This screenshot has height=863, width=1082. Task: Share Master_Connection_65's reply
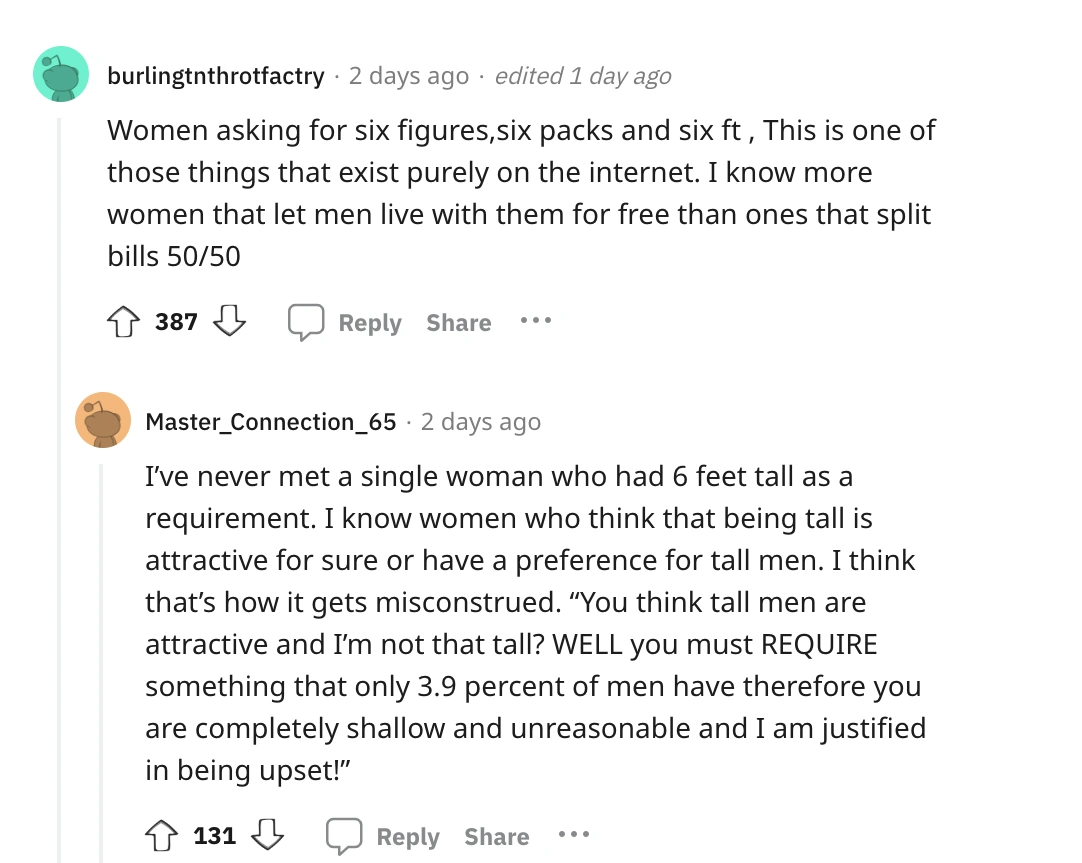(x=497, y=836)
